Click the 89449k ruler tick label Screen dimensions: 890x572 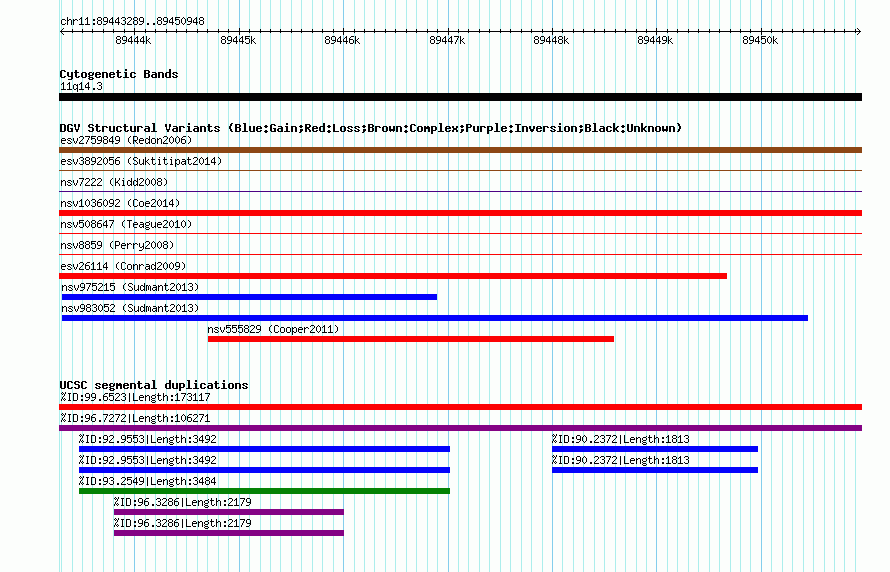(655, 40)
